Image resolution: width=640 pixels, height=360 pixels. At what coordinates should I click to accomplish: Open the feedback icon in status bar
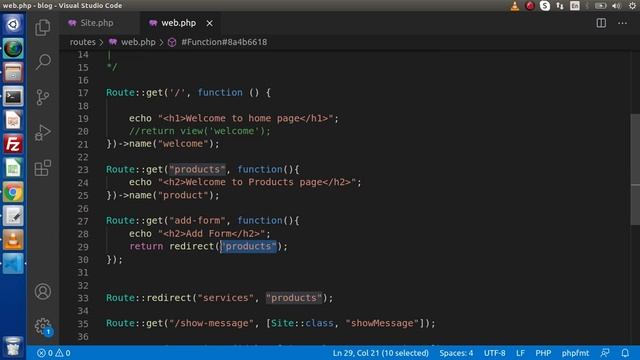[605, 353]
